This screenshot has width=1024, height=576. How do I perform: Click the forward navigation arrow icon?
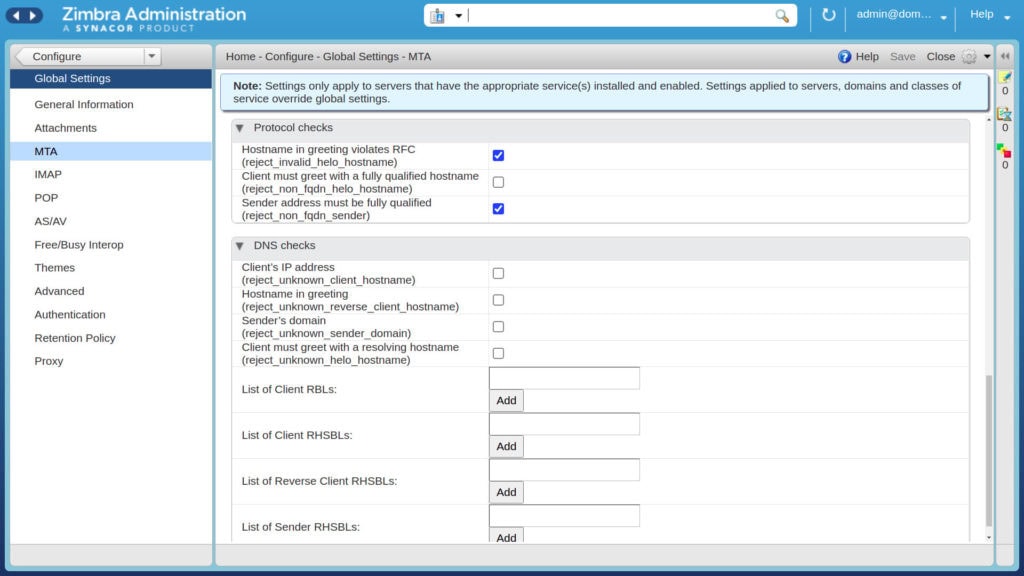(33, 15)
